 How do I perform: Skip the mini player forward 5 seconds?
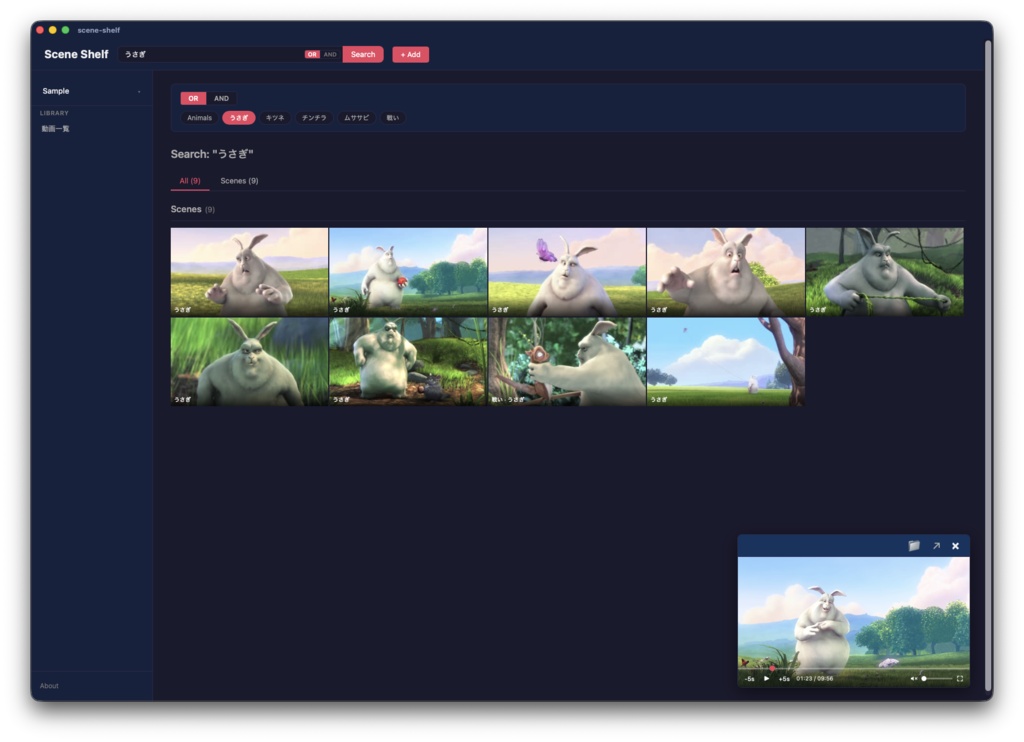pos(784,679)
